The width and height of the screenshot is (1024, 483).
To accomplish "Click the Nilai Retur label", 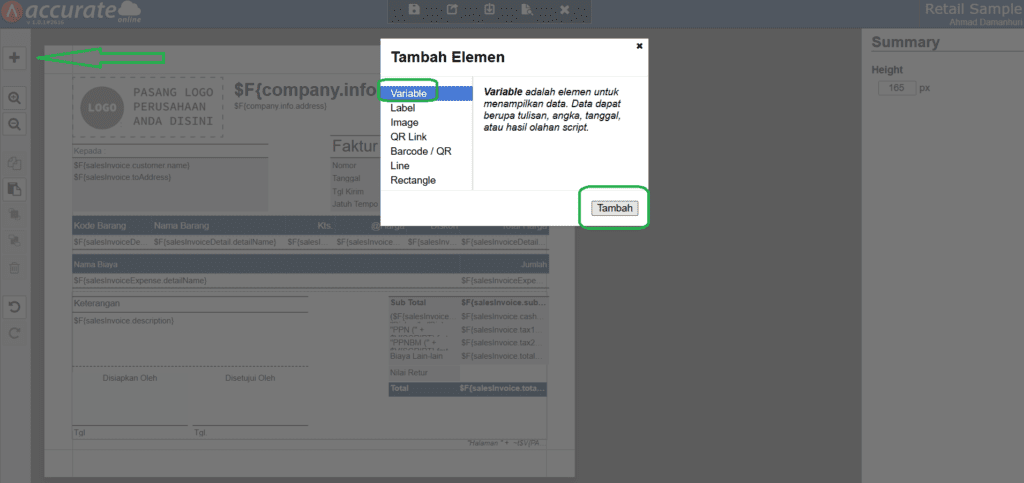I will [408, 373].
